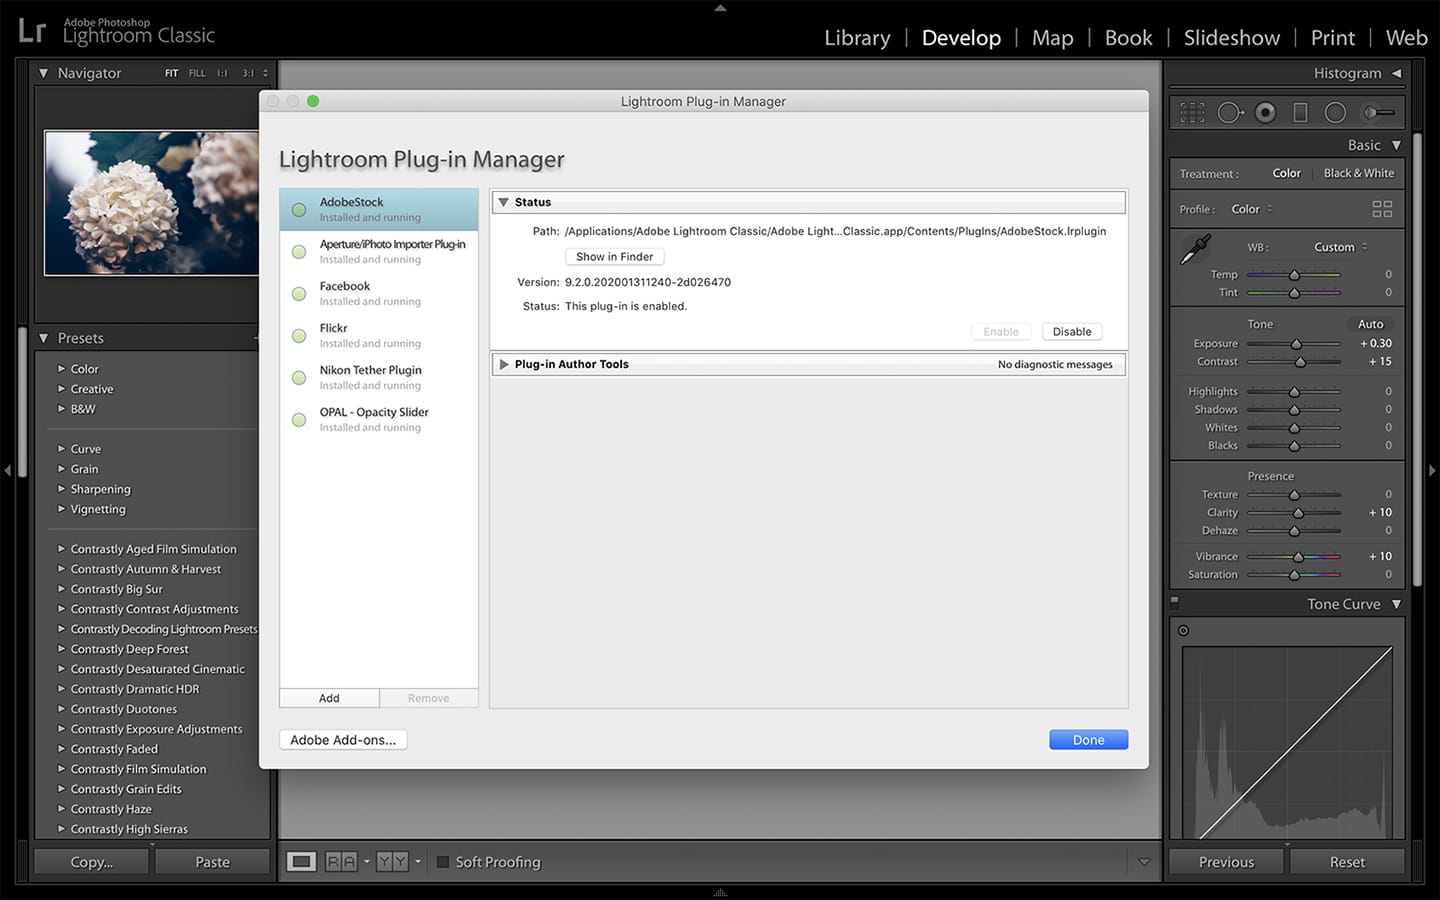The height and width of the screenshot is (900, 1440).
Task: Set Navigator zoom to 1:1
Action: (222, 73)
